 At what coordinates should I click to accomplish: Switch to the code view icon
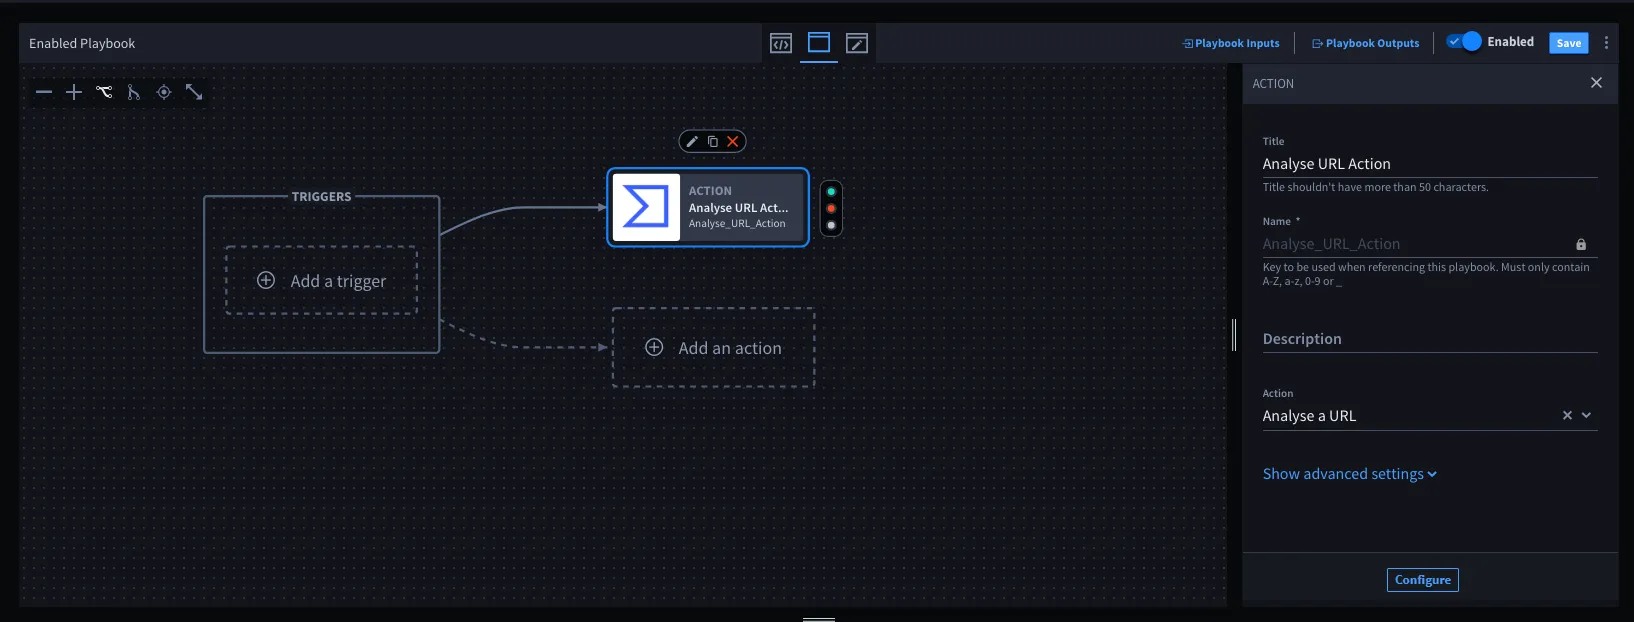click(781, 43)
